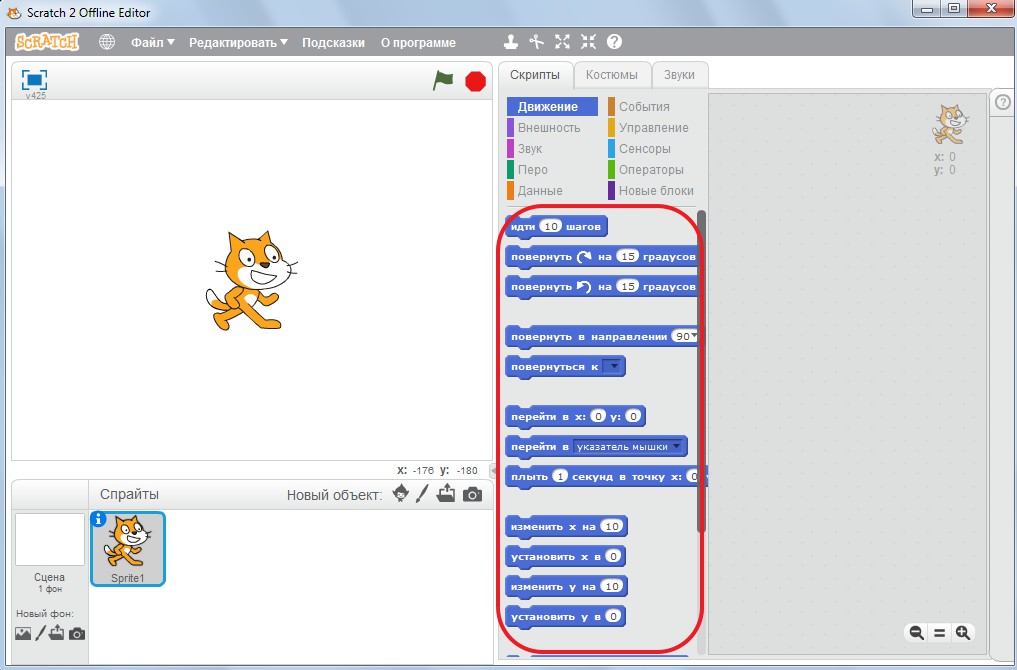Select the Shrink sprite tool
The image size is (1017, 670).
(588, 42)
